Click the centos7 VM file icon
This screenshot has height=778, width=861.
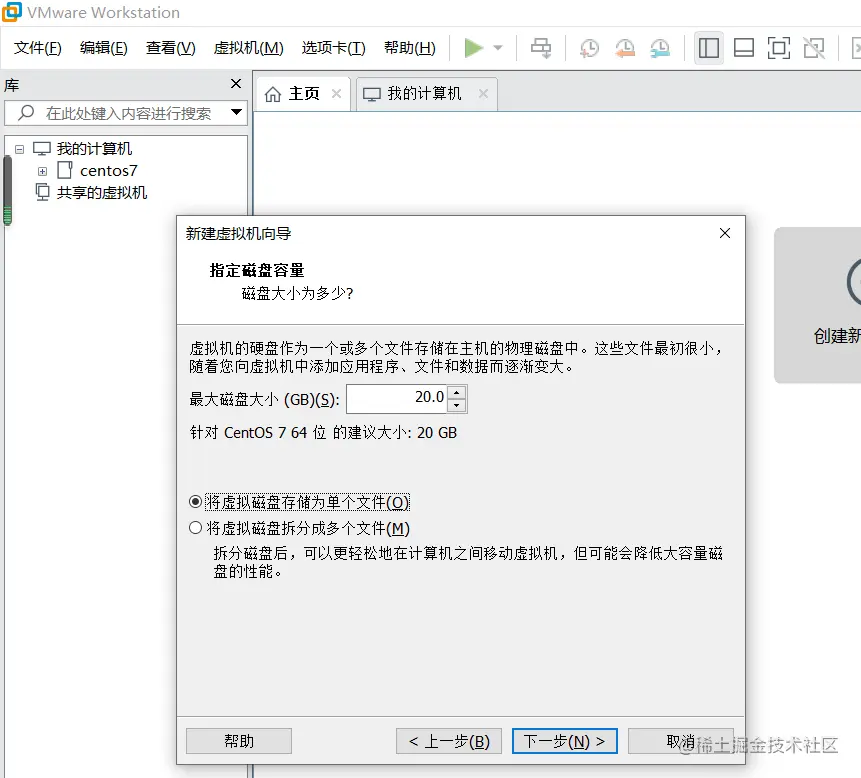click(65, 170)
